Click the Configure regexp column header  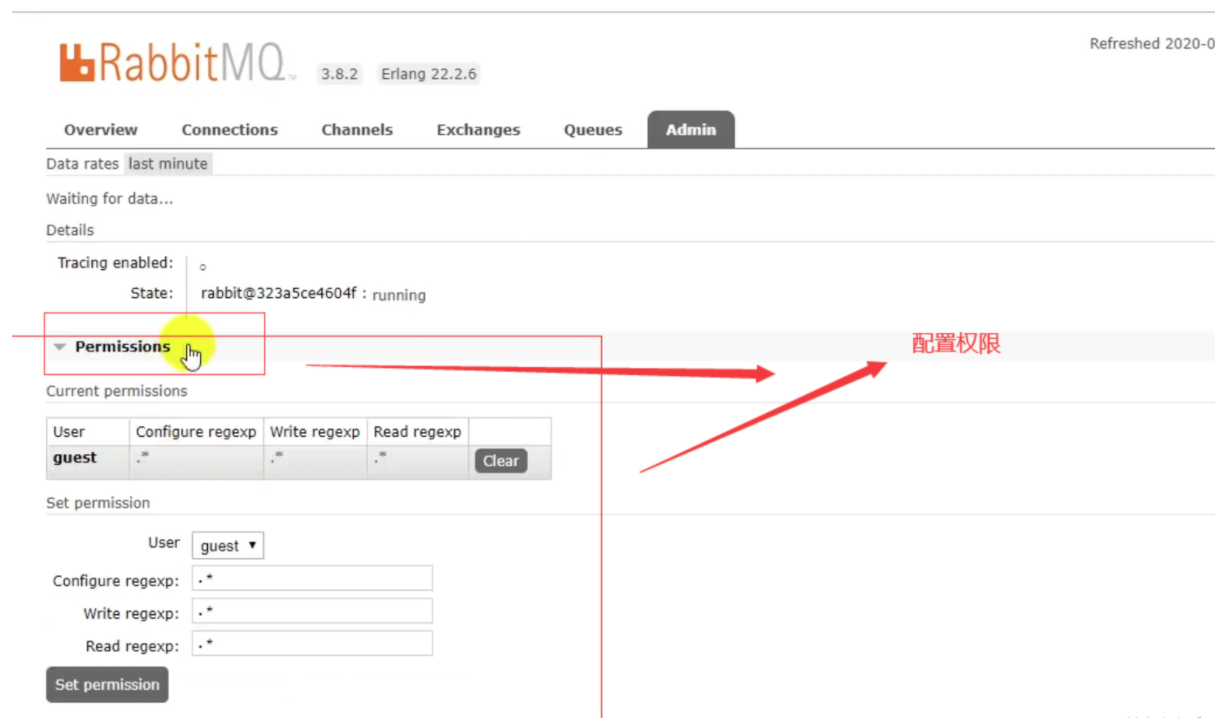(197, 432)
